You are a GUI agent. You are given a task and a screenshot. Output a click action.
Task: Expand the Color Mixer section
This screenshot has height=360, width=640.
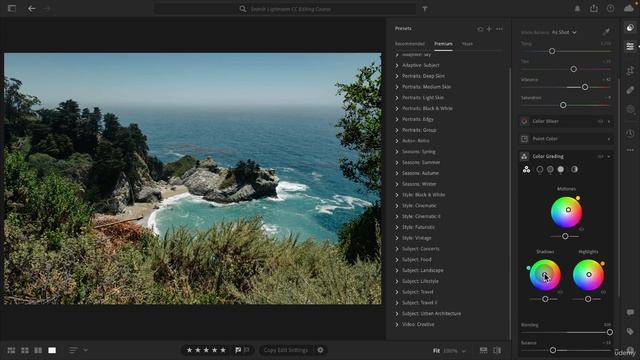(x=609, y=121)
